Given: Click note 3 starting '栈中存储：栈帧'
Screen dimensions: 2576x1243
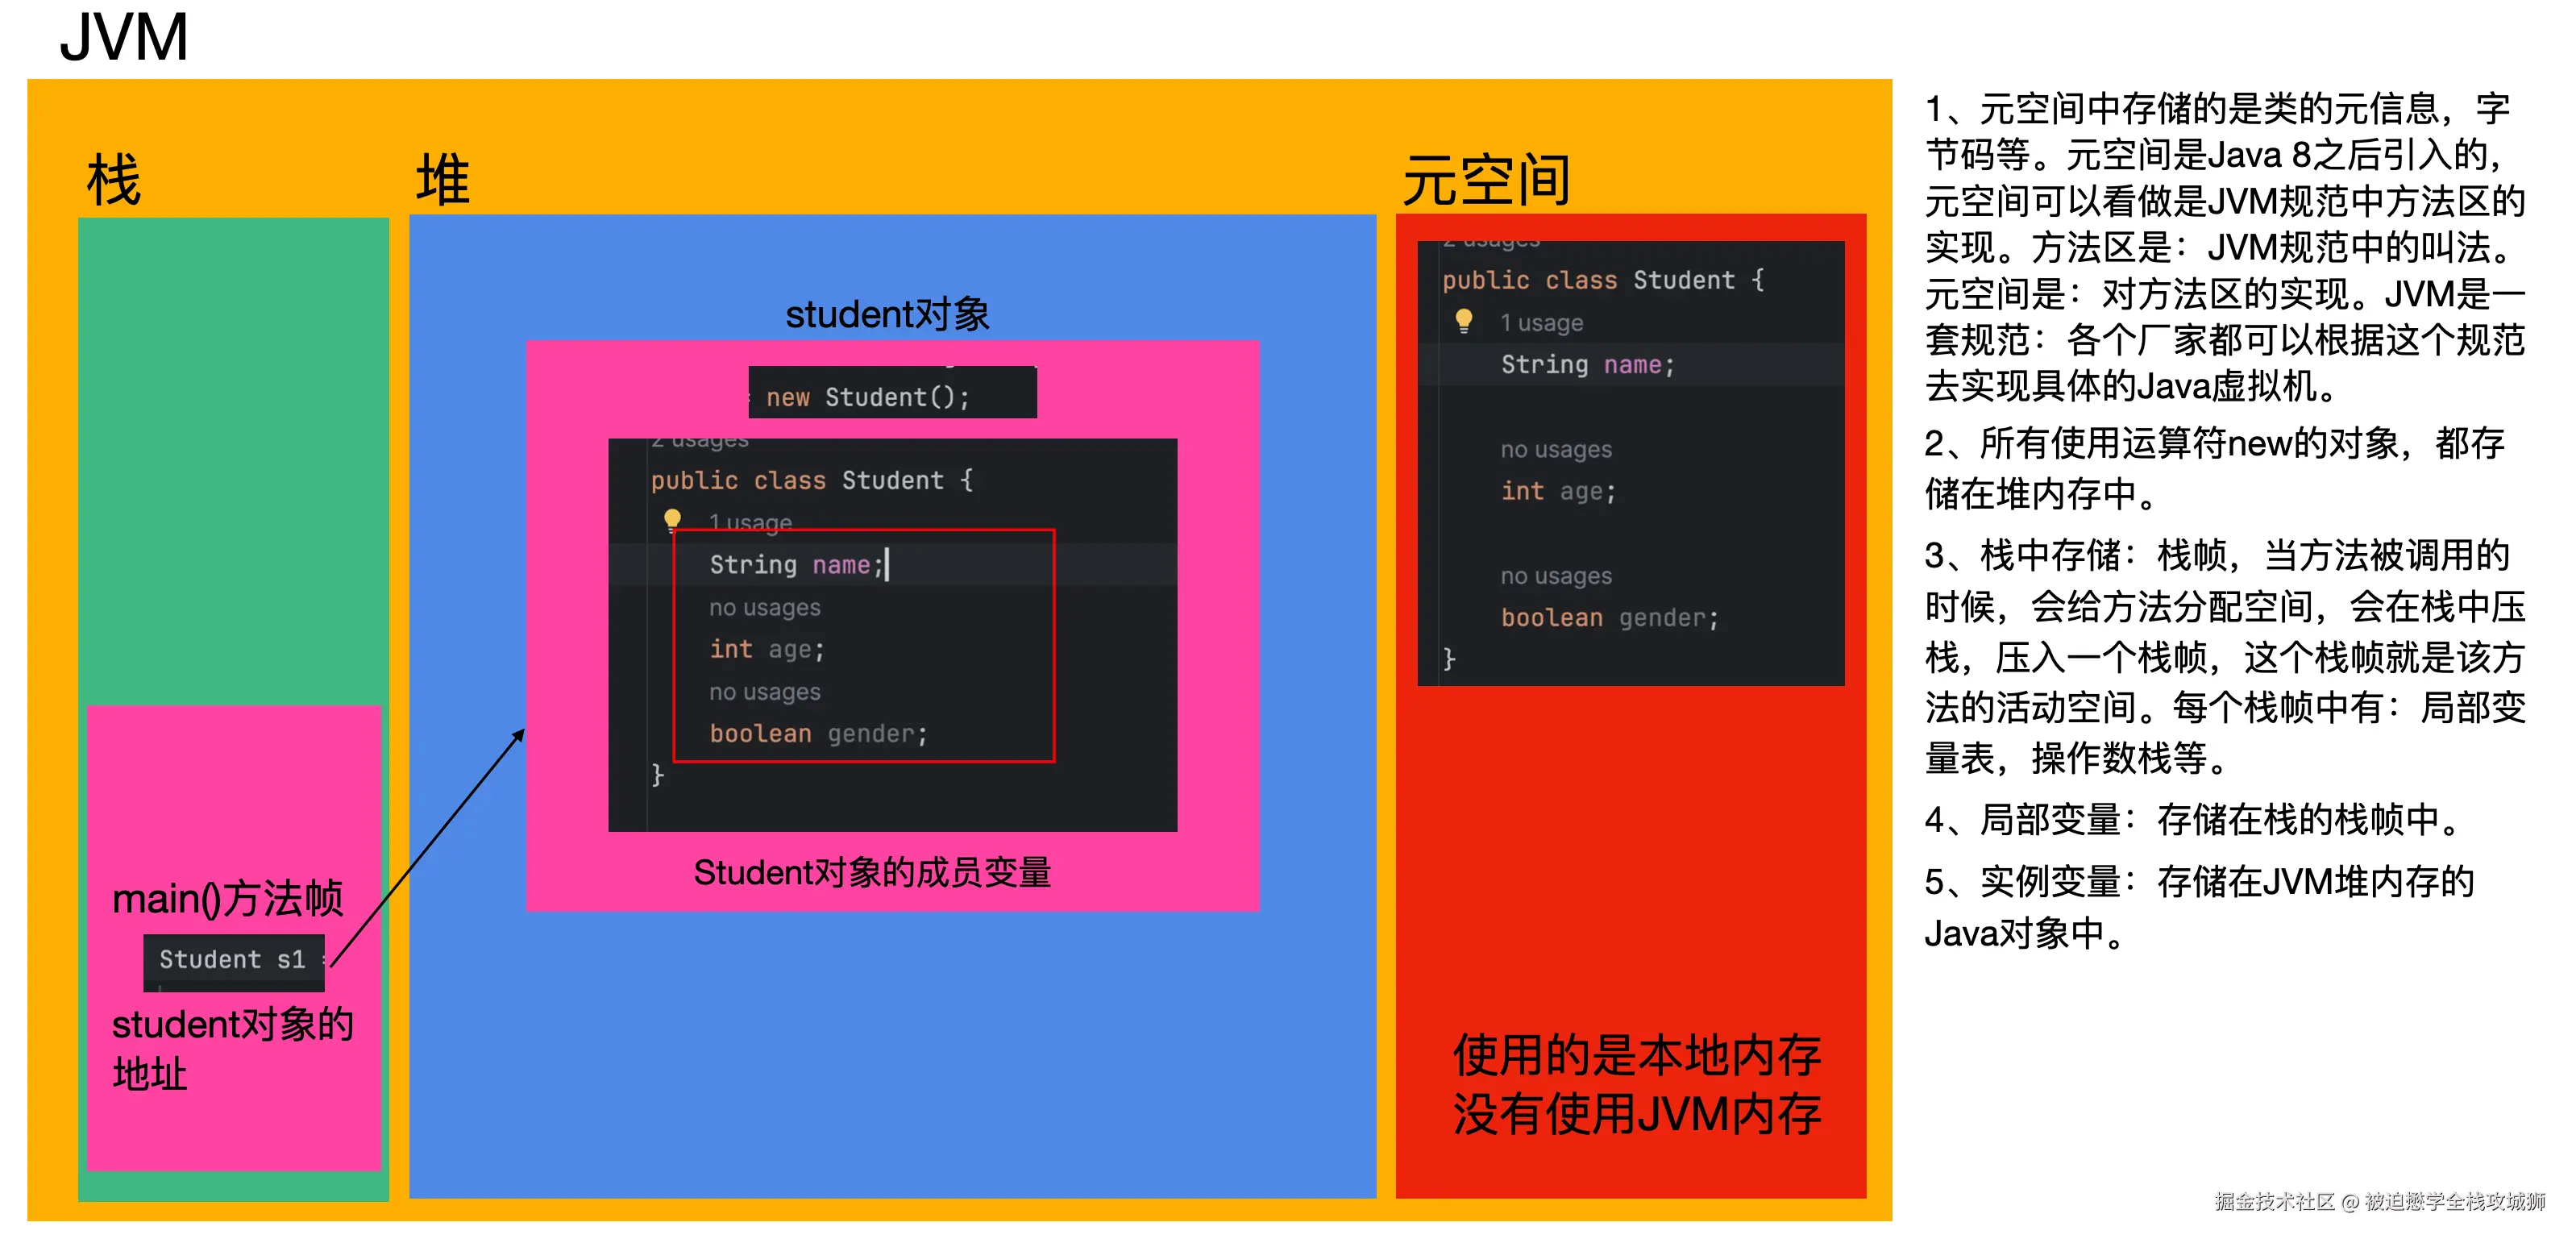Looking at the screenshot, I should click(x=2225, y=656).
